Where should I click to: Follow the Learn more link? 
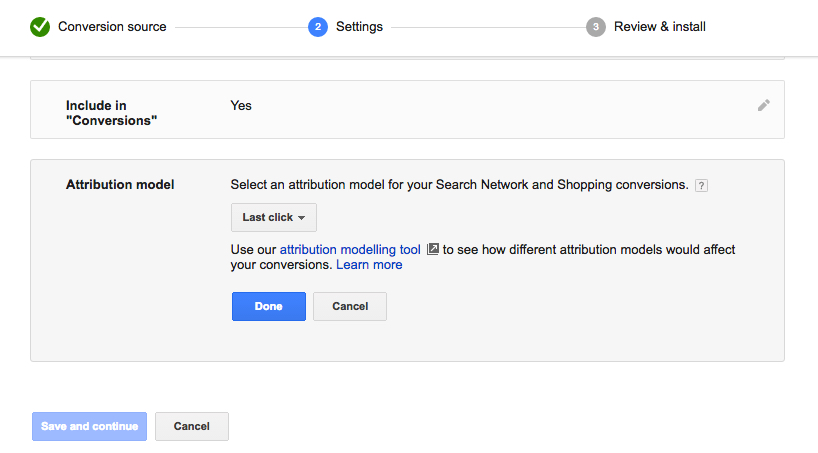(x=369, y=265)
